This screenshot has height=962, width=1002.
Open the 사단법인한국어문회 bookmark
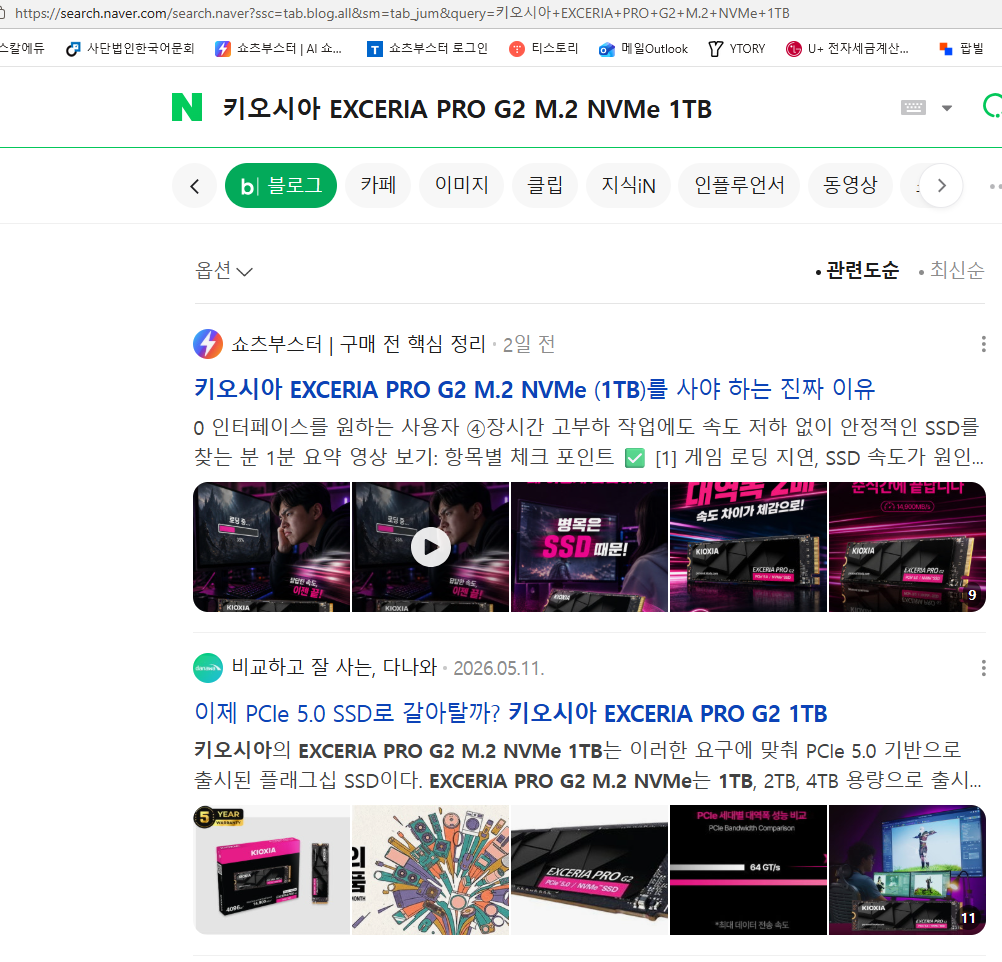pos(130,49)
